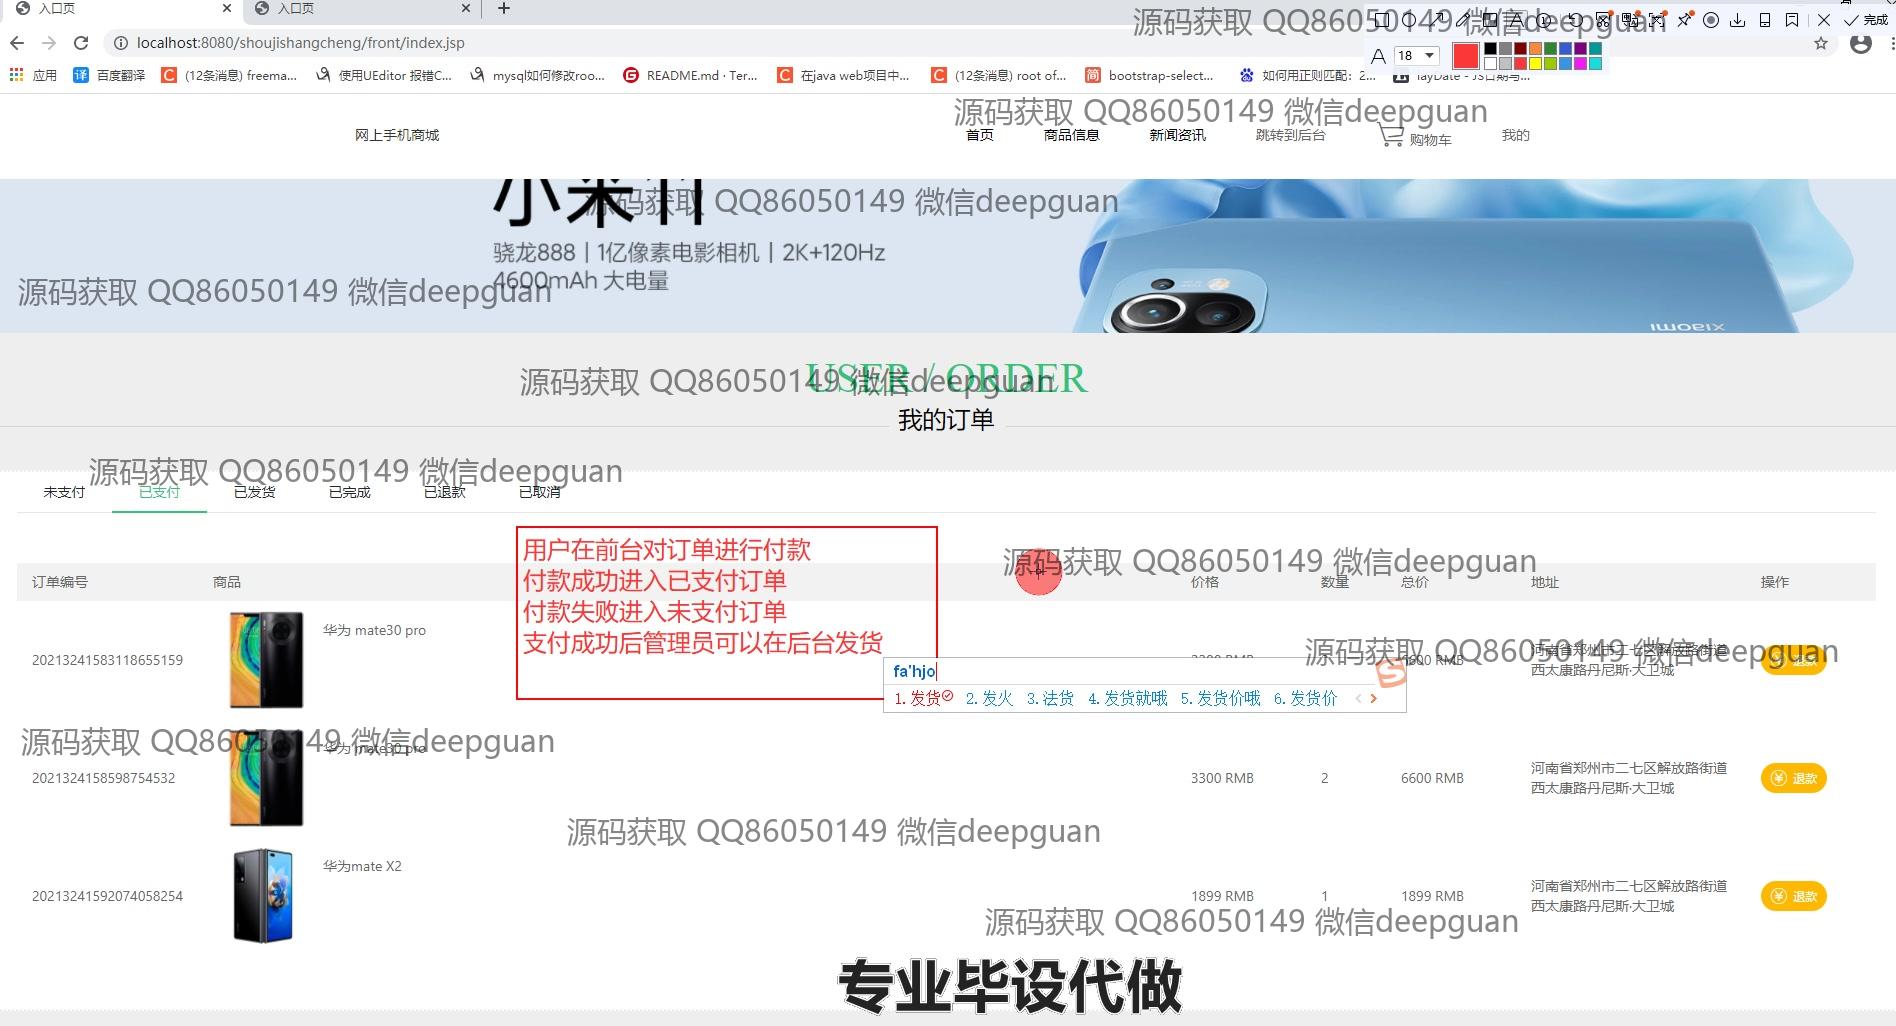Open 新闻资讯 in site navigation
The height and width of the screenshot is (1026, 1896).
coord(1177,135)
